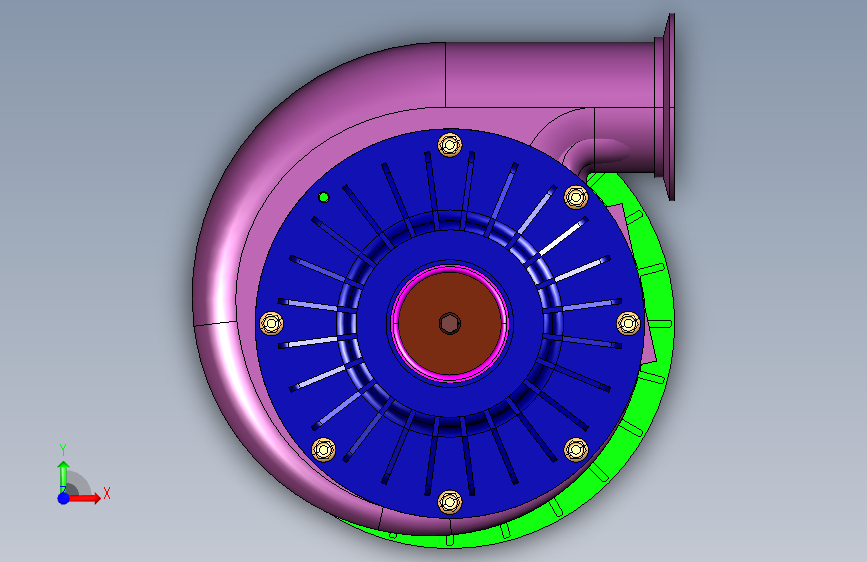This screenshot has height=562, width=867.
Task: Click the blue Z axis ball of triad
Action: 64,498
